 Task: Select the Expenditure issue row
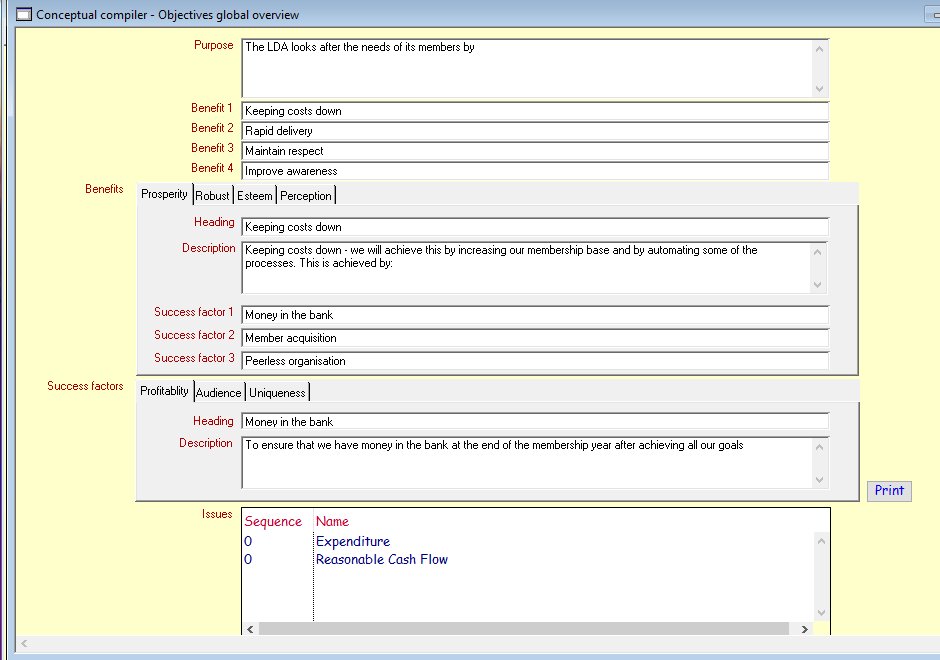click(x=352, y=542)
